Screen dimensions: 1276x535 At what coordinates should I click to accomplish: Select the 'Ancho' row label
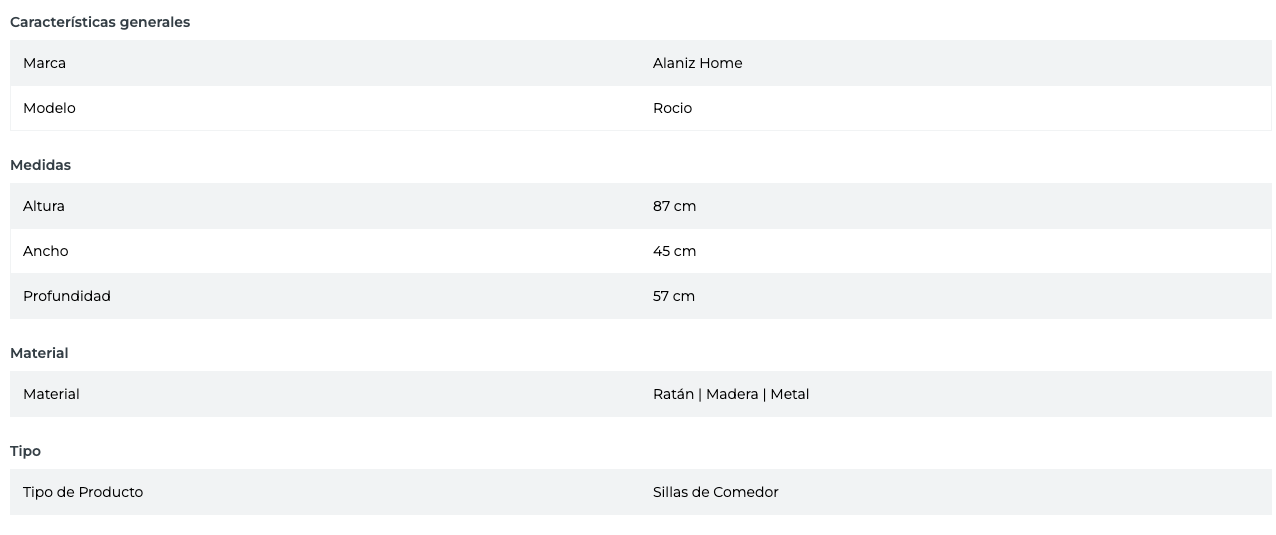point(46,251)
